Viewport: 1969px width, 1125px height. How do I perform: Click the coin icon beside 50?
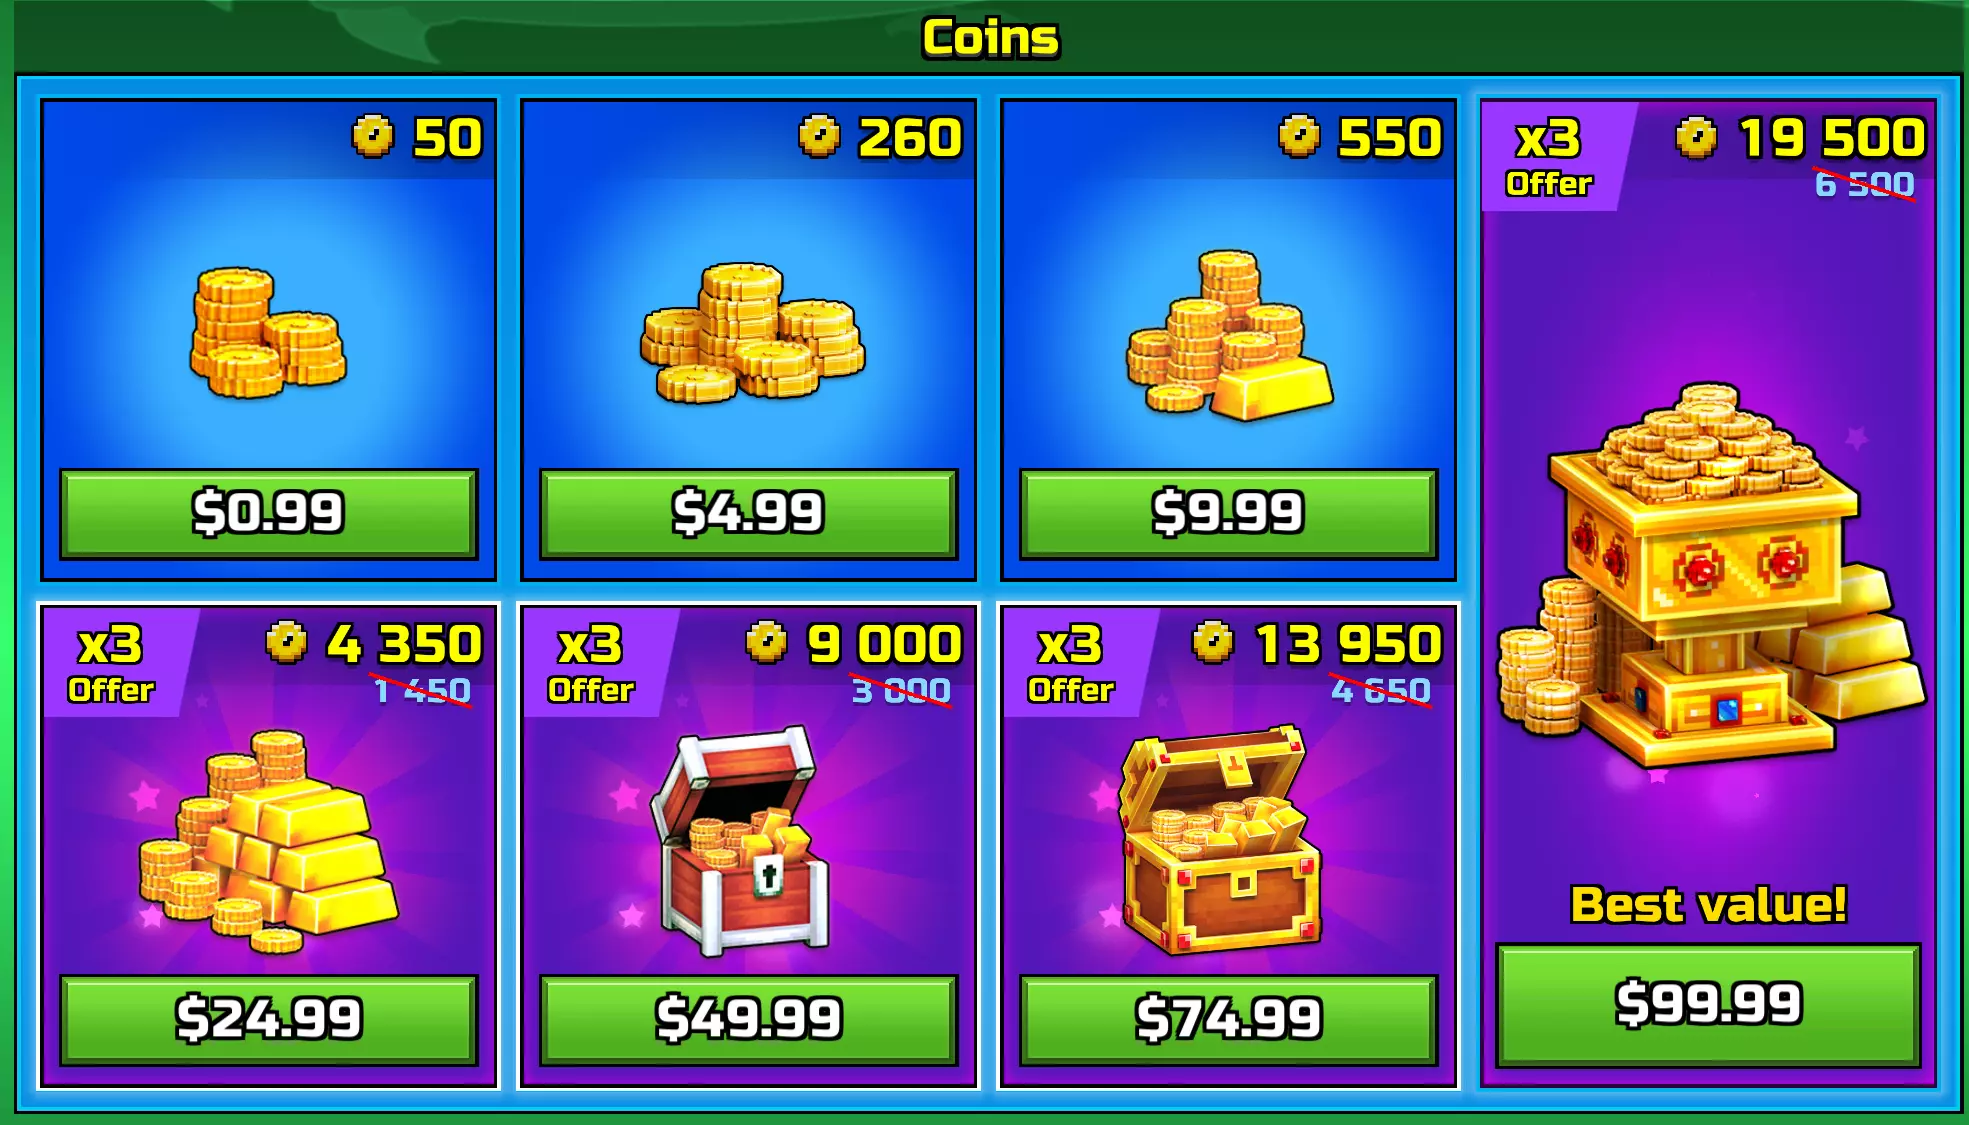[x=373, y=136]
